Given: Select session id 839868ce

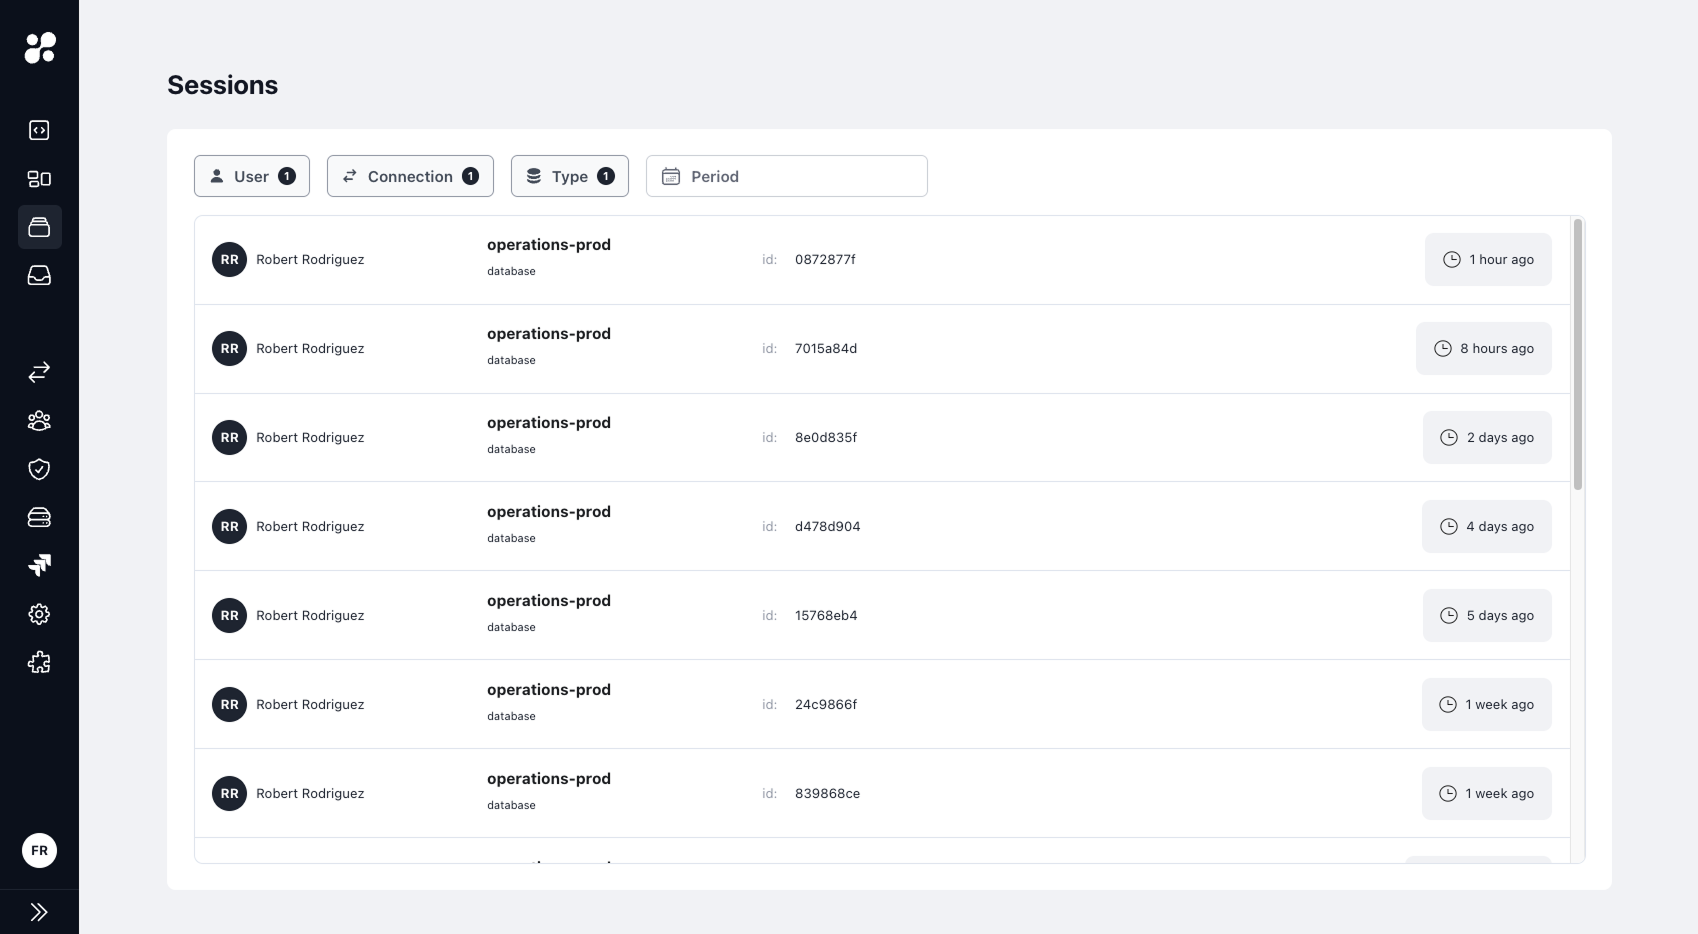Looking at the screenshot, I should tap(828, 794).
